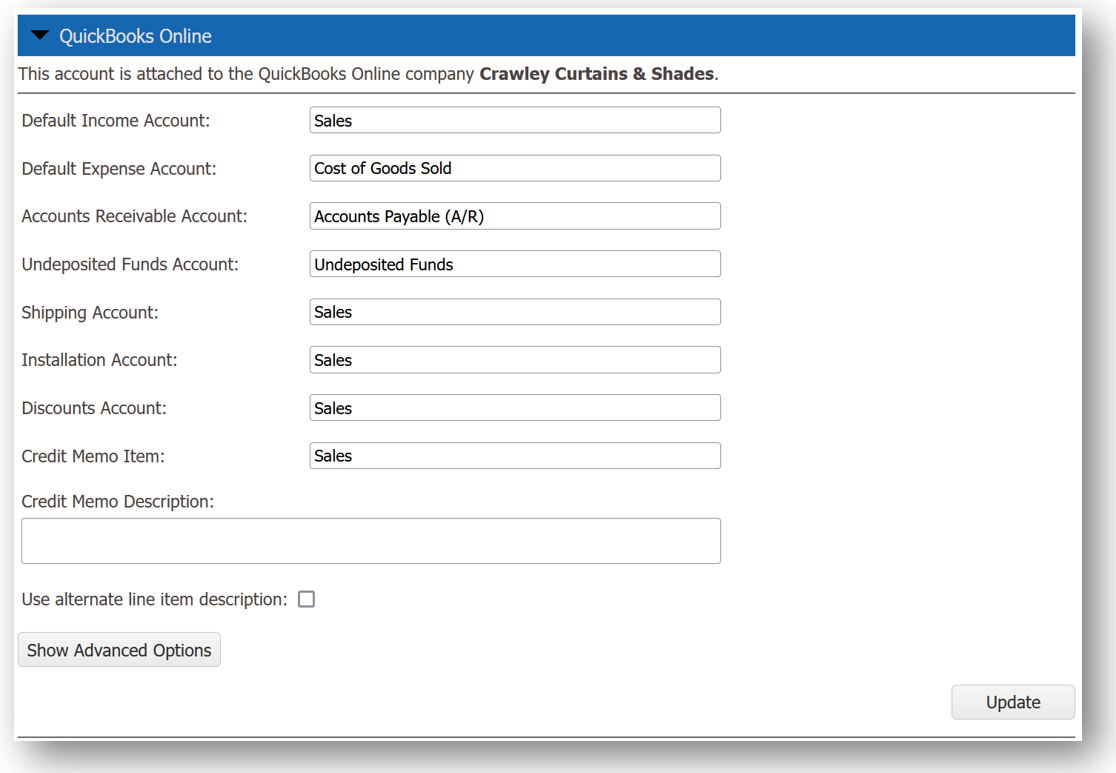Click the Credit Memo Item label
Screen dimensions: 1116x773
[93, 456]
